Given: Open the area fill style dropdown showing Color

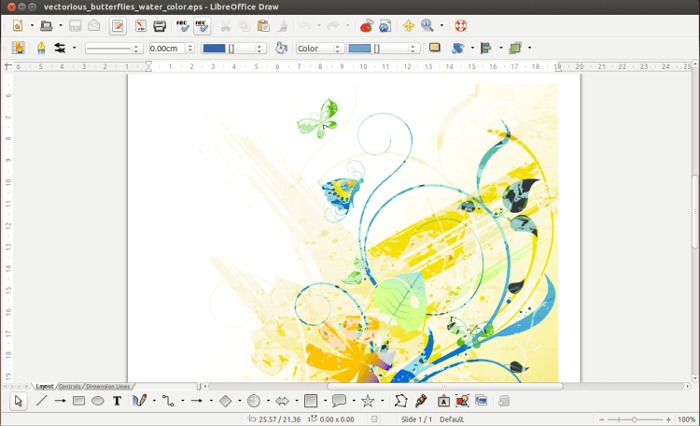Looking at the screenshot, I should pos(320,48).
